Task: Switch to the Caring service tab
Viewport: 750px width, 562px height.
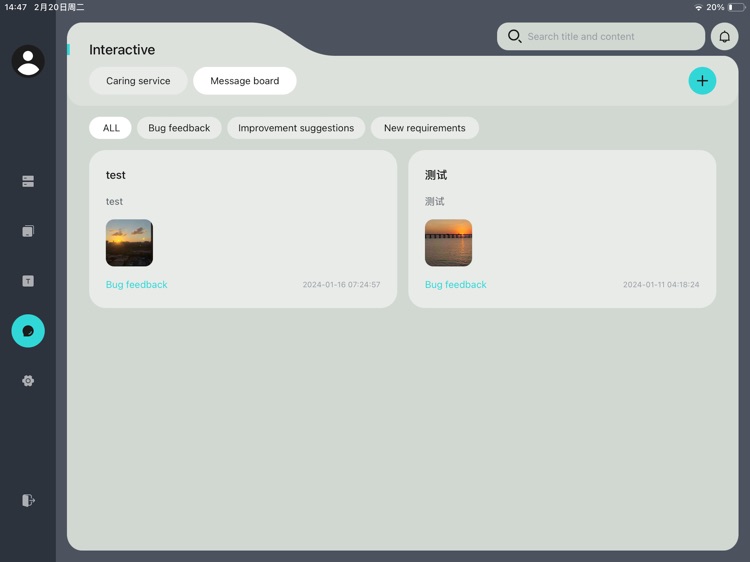Action: coord(138,81)
